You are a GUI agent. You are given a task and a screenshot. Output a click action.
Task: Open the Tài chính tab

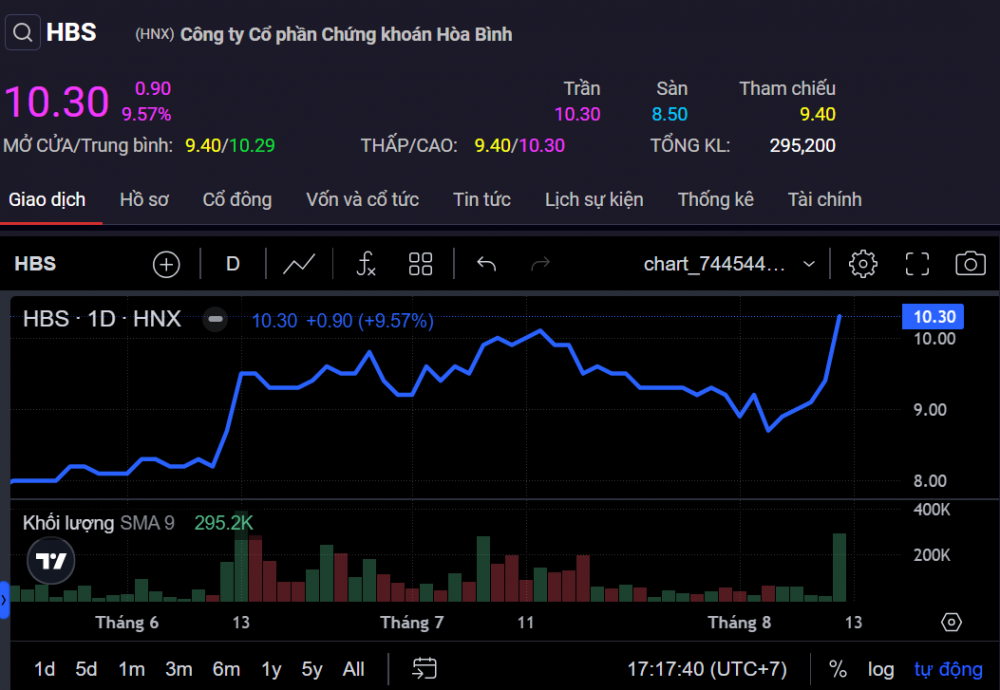click(x=824, y=199)
